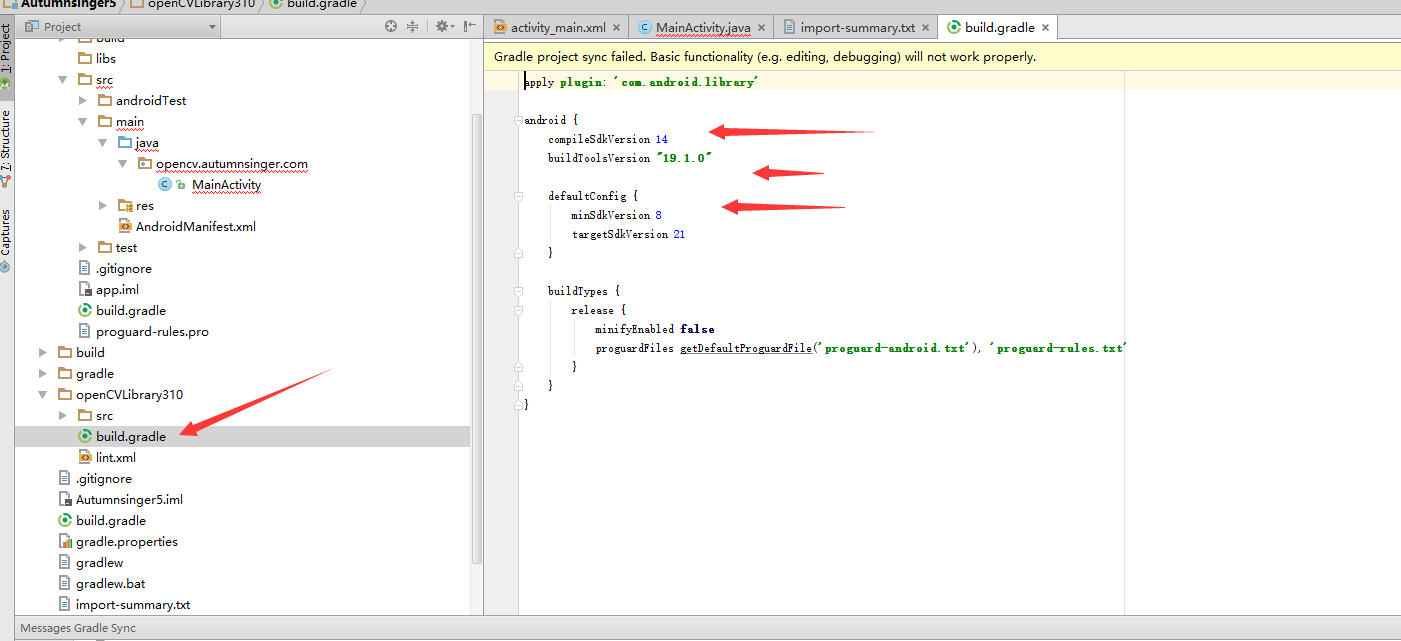Hide the Project tool window
1401x641 pixels.
pyautogui.click(x=469, y=27)
